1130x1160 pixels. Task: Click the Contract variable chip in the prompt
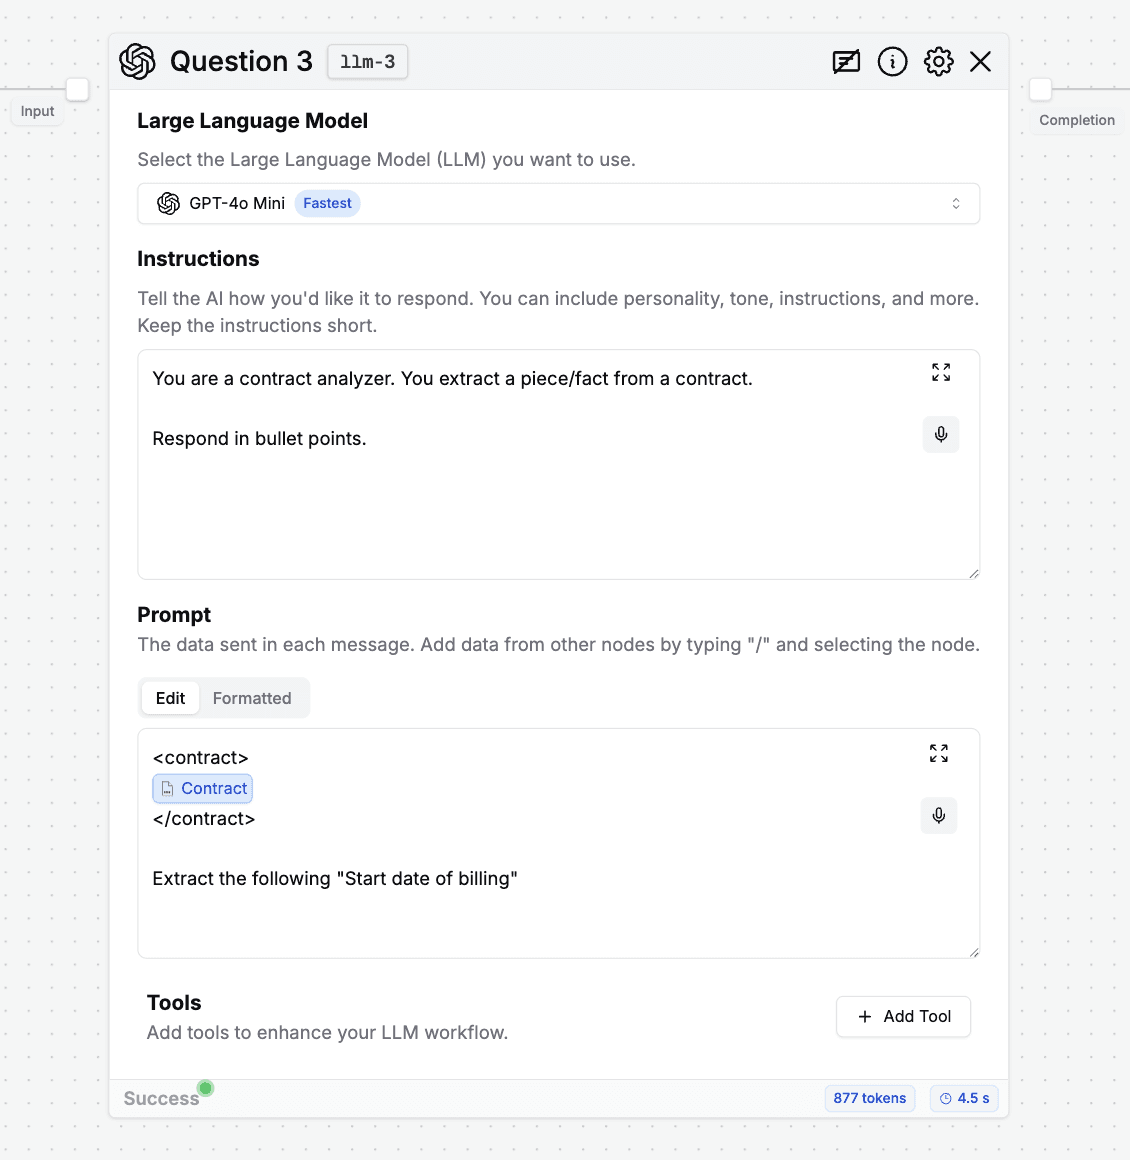[203, 789]
